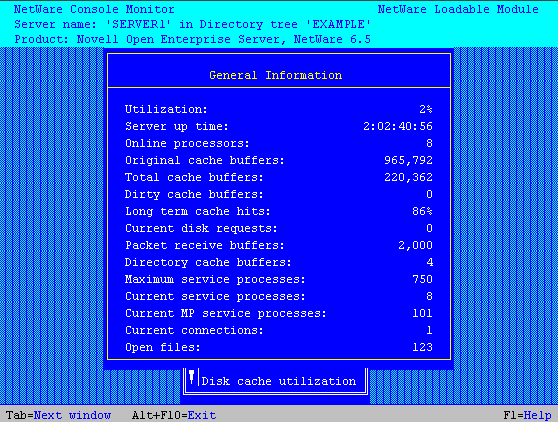Click the Original cache buffers: label
This screenshot has width=558, height=422.
205,160
